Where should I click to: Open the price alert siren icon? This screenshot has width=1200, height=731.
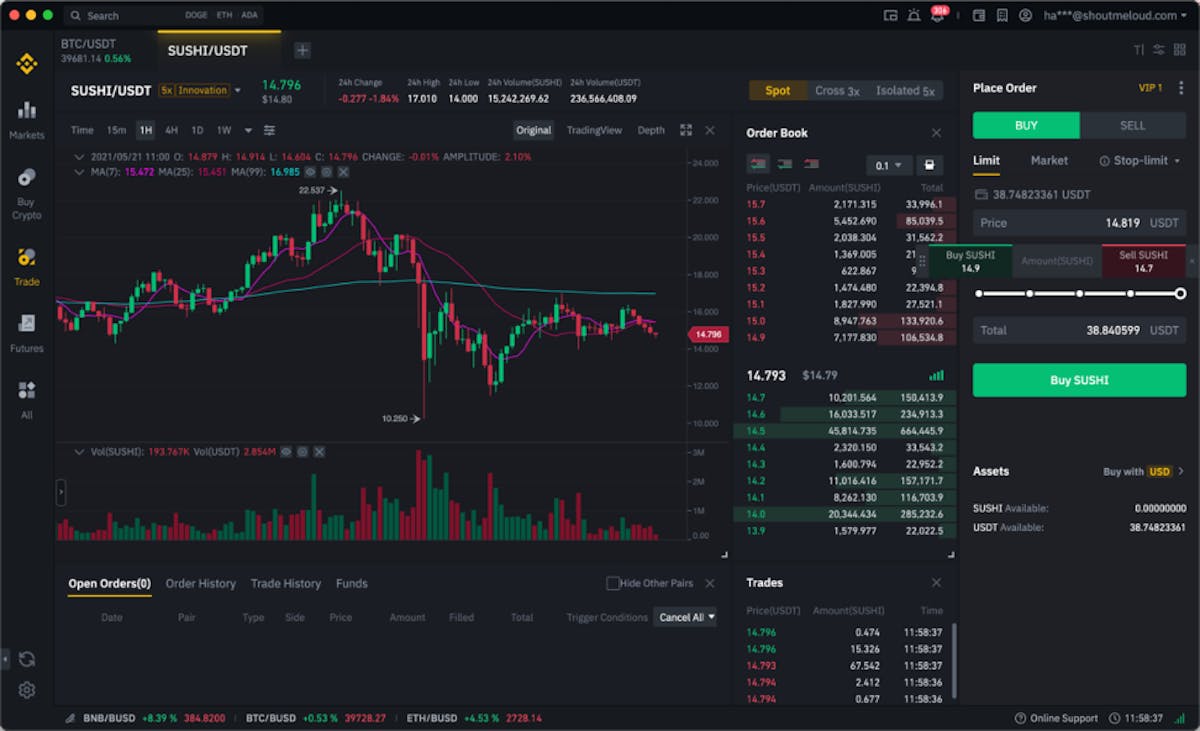tap(914, 16)
